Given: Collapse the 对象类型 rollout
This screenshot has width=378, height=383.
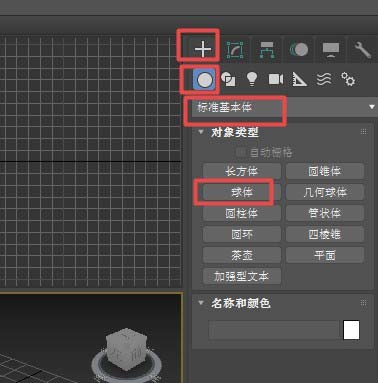Looking at the screenshot, I should (201, 132).
